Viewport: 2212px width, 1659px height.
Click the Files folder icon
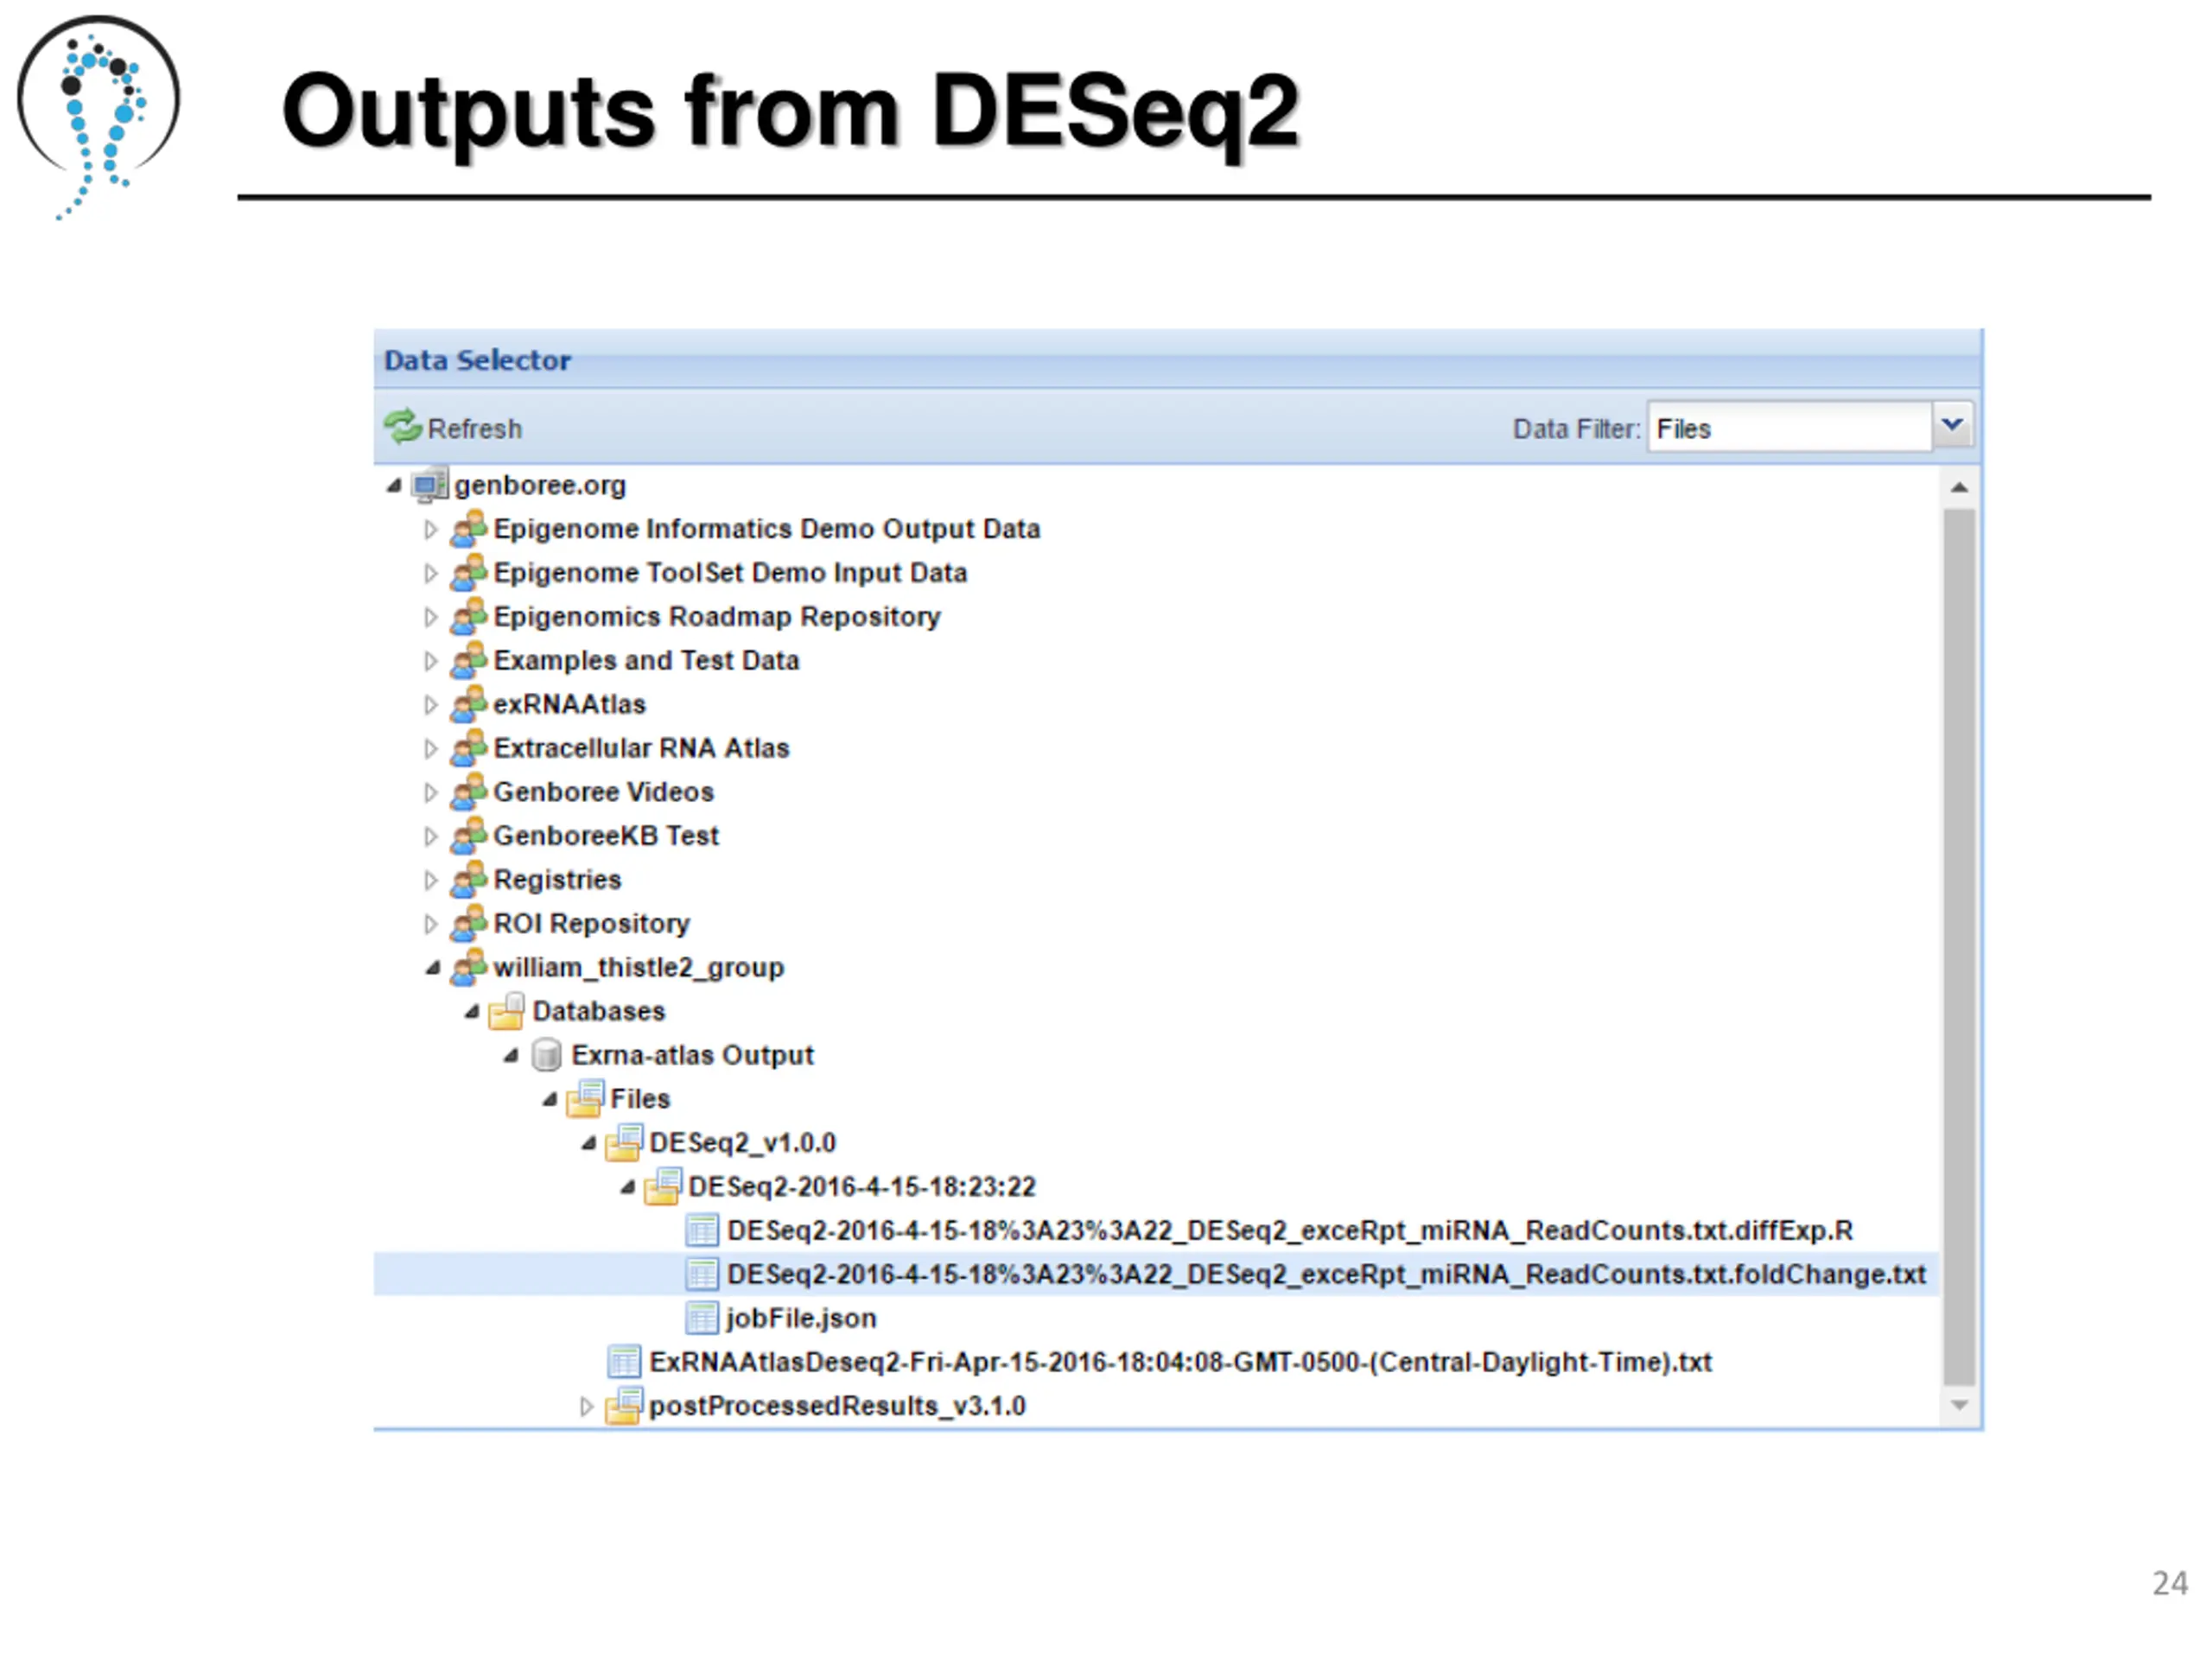pyautogui.click(x=585, y=1098)
